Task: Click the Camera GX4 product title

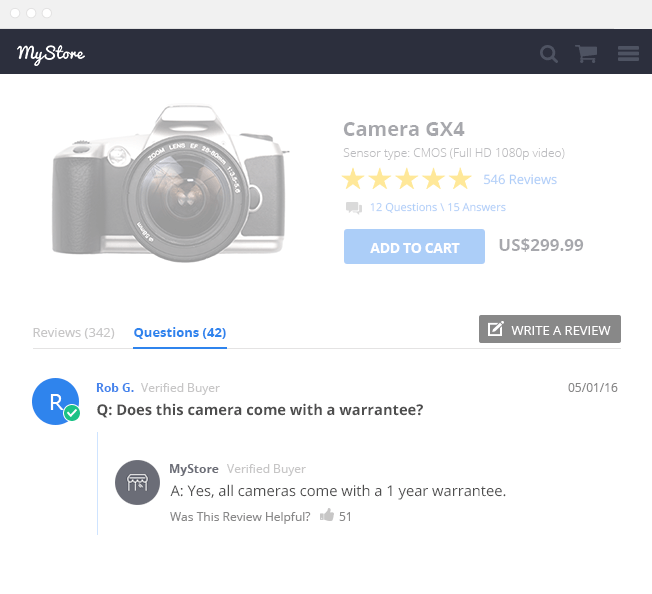Action: click(x=403, y=129)
